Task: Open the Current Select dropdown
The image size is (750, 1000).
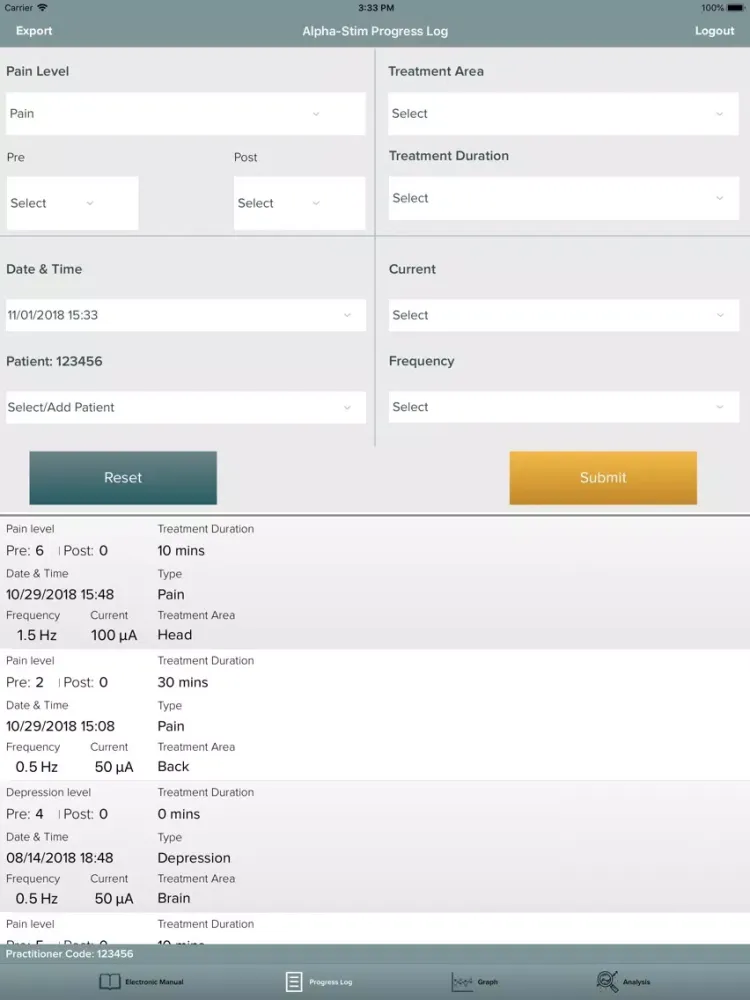Action: (x=564, y=315)
